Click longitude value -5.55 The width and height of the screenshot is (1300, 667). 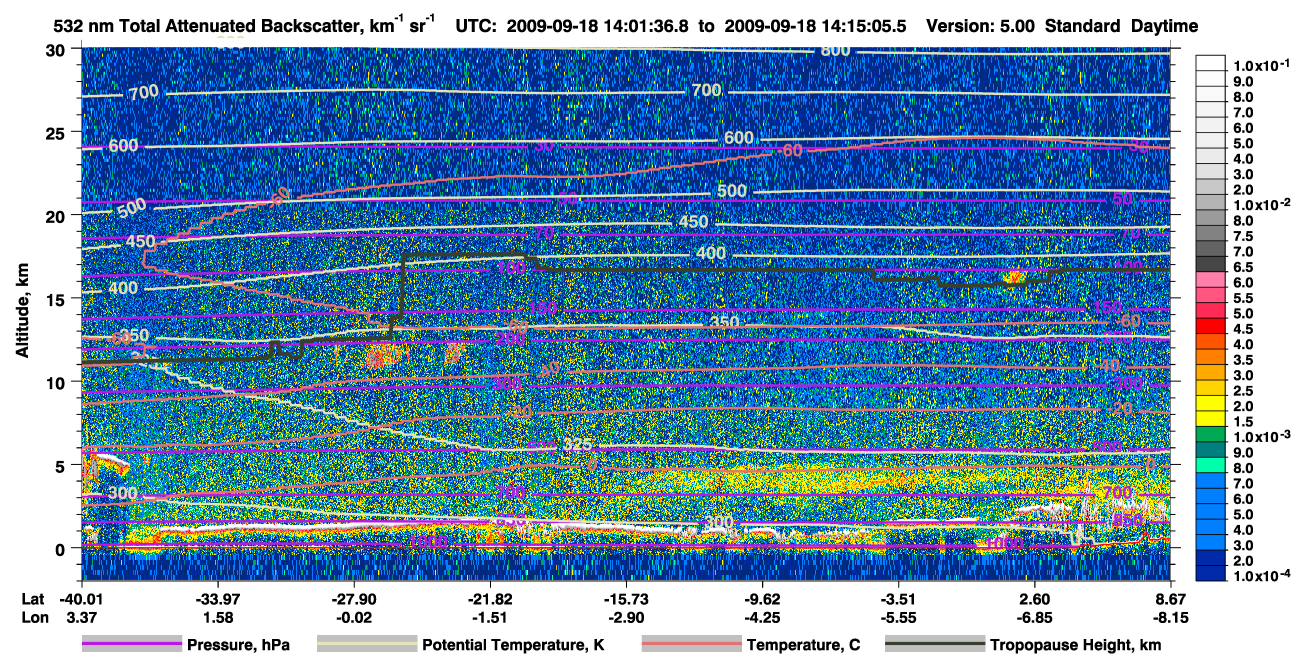tap(899, 617)
